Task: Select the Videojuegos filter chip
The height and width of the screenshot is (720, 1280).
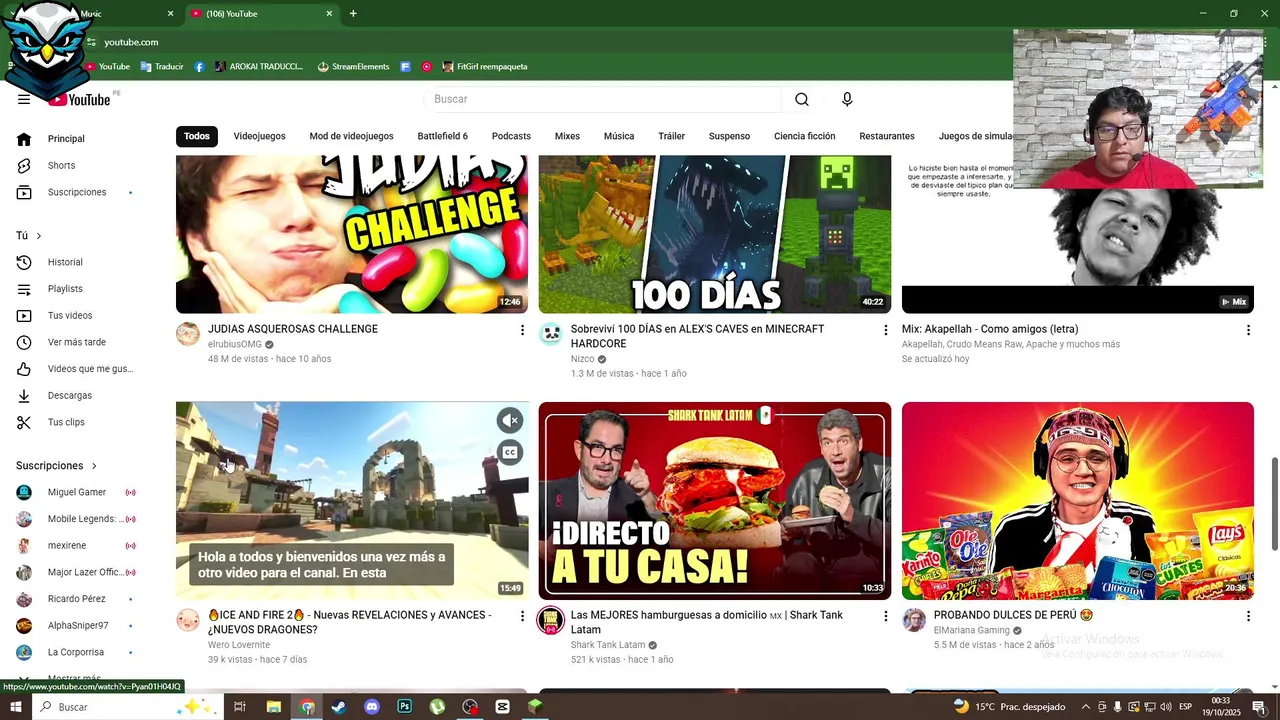Action: tap(259, 136)
